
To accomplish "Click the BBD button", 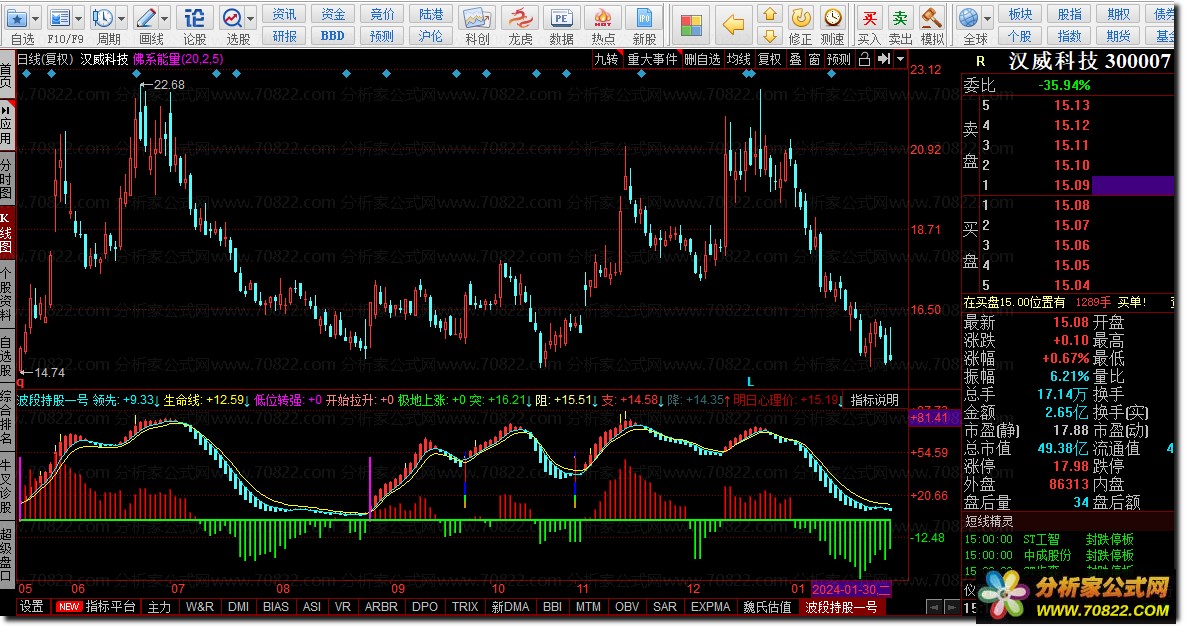I will [x=333, y=36].
